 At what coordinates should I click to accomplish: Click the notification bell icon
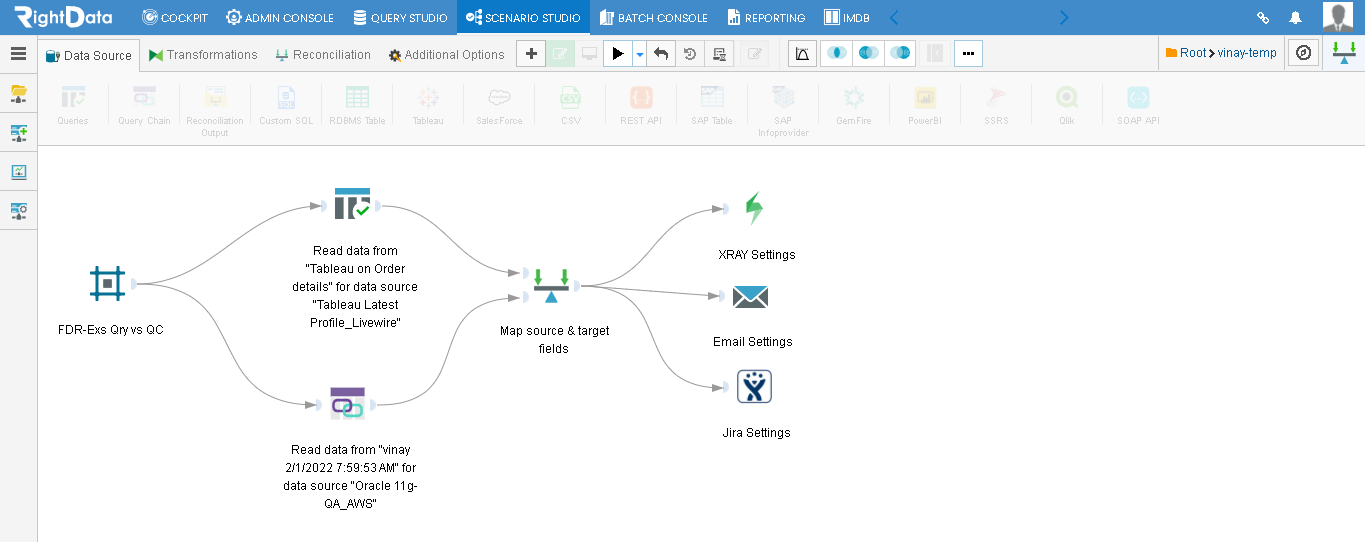point(1295,17)
